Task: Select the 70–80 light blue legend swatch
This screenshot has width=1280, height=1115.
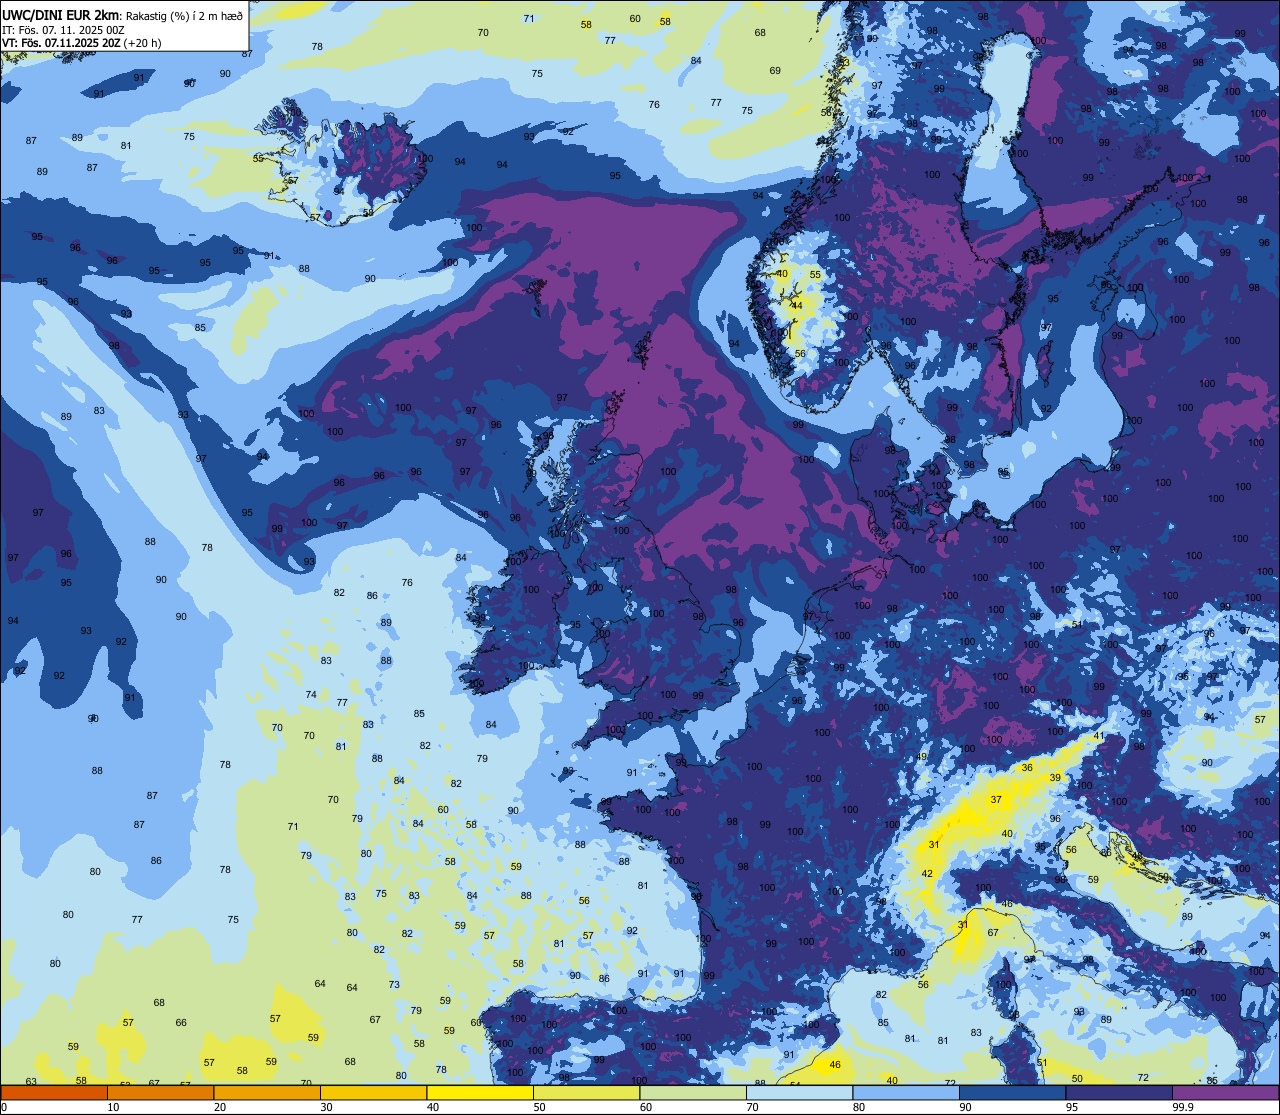Action: click(799, 1093)
